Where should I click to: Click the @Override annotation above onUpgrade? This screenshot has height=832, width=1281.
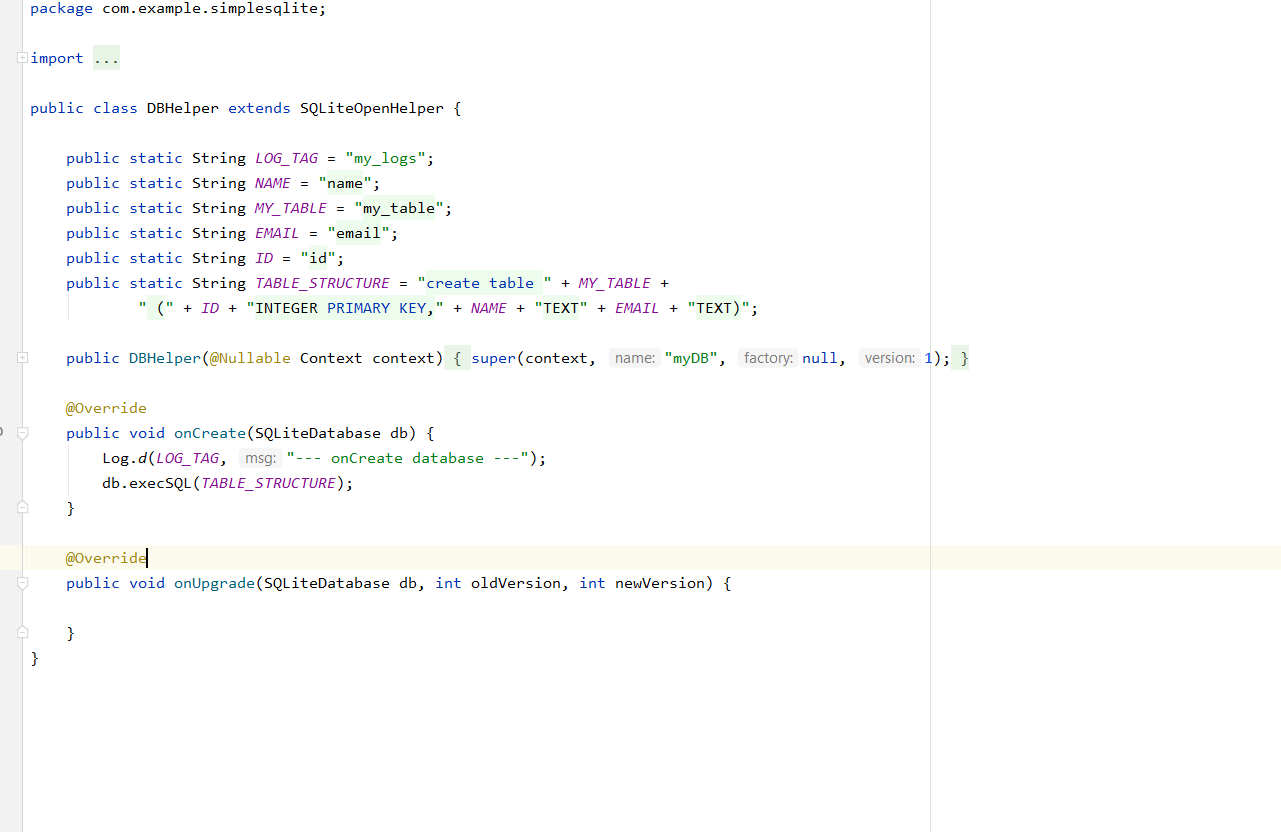[x=106, y=558]
